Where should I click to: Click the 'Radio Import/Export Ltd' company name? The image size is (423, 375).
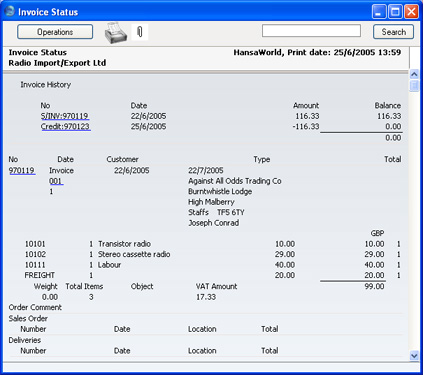click(57, 63)
